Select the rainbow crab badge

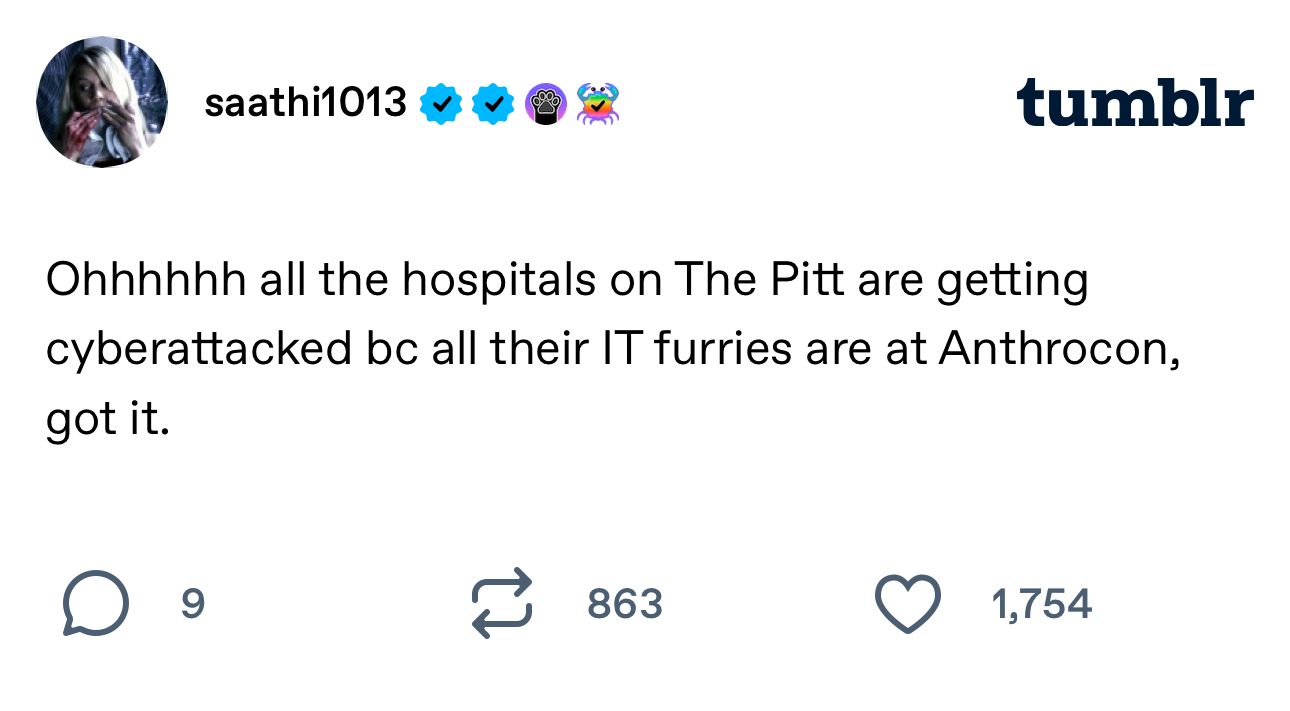(598, 103)
